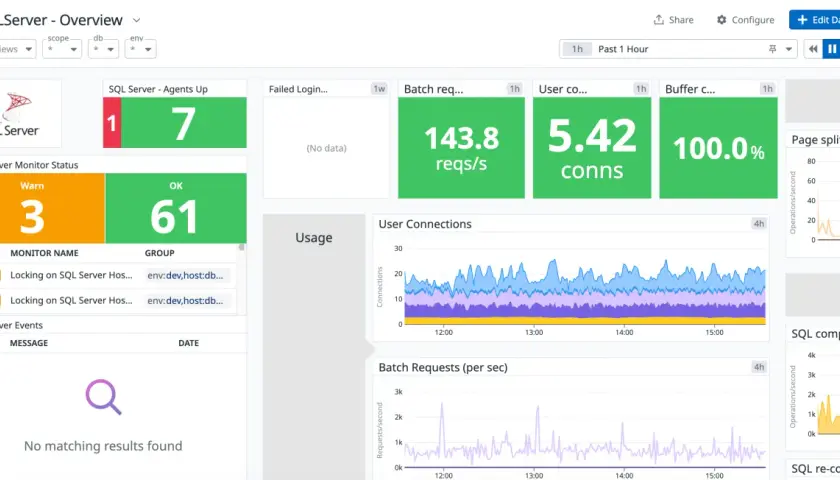Click the Edit Dashboard button

[x=815, y=20]
